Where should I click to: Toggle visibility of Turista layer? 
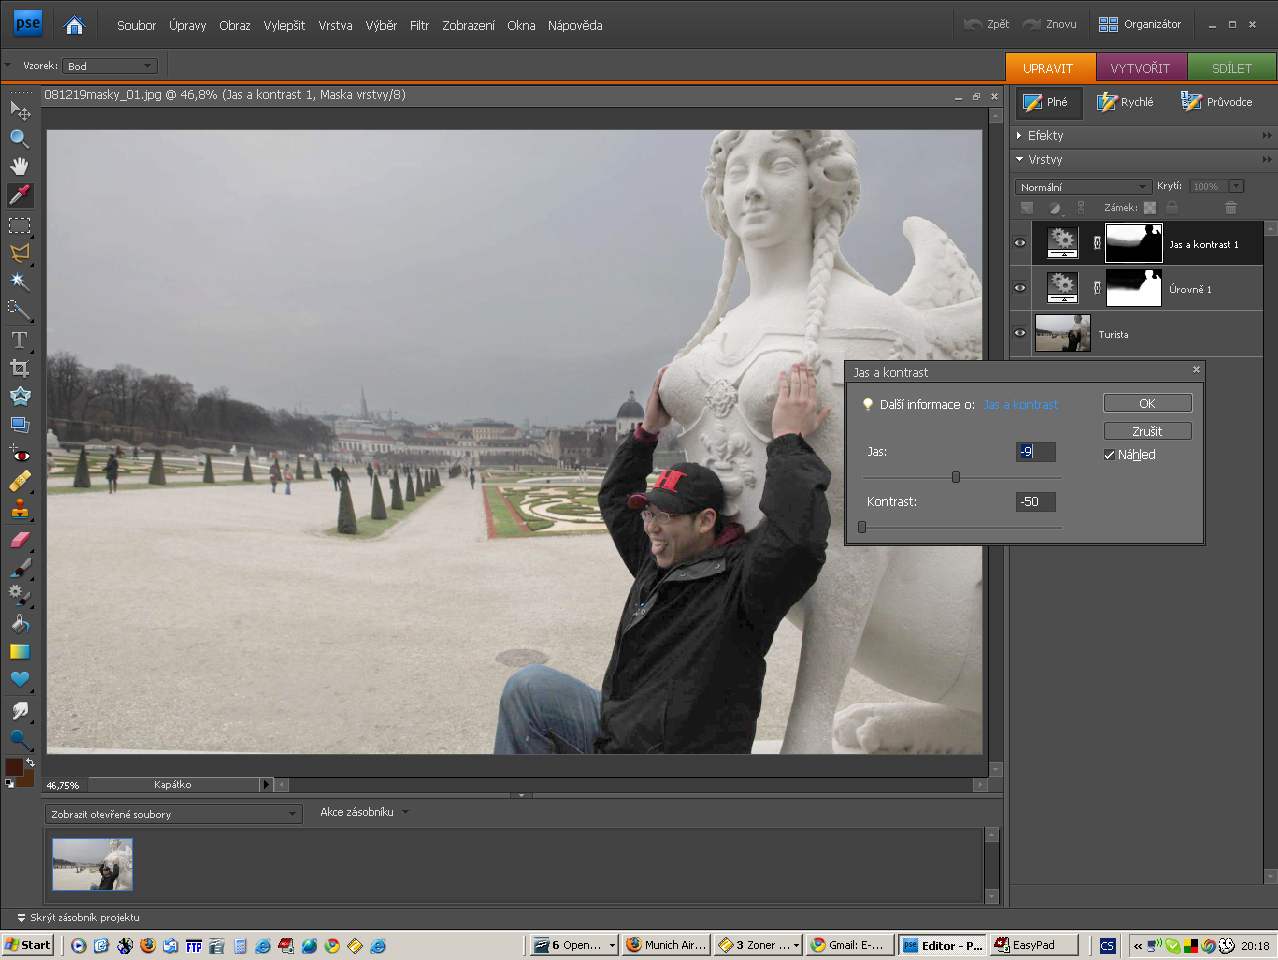pos(1020,334)
